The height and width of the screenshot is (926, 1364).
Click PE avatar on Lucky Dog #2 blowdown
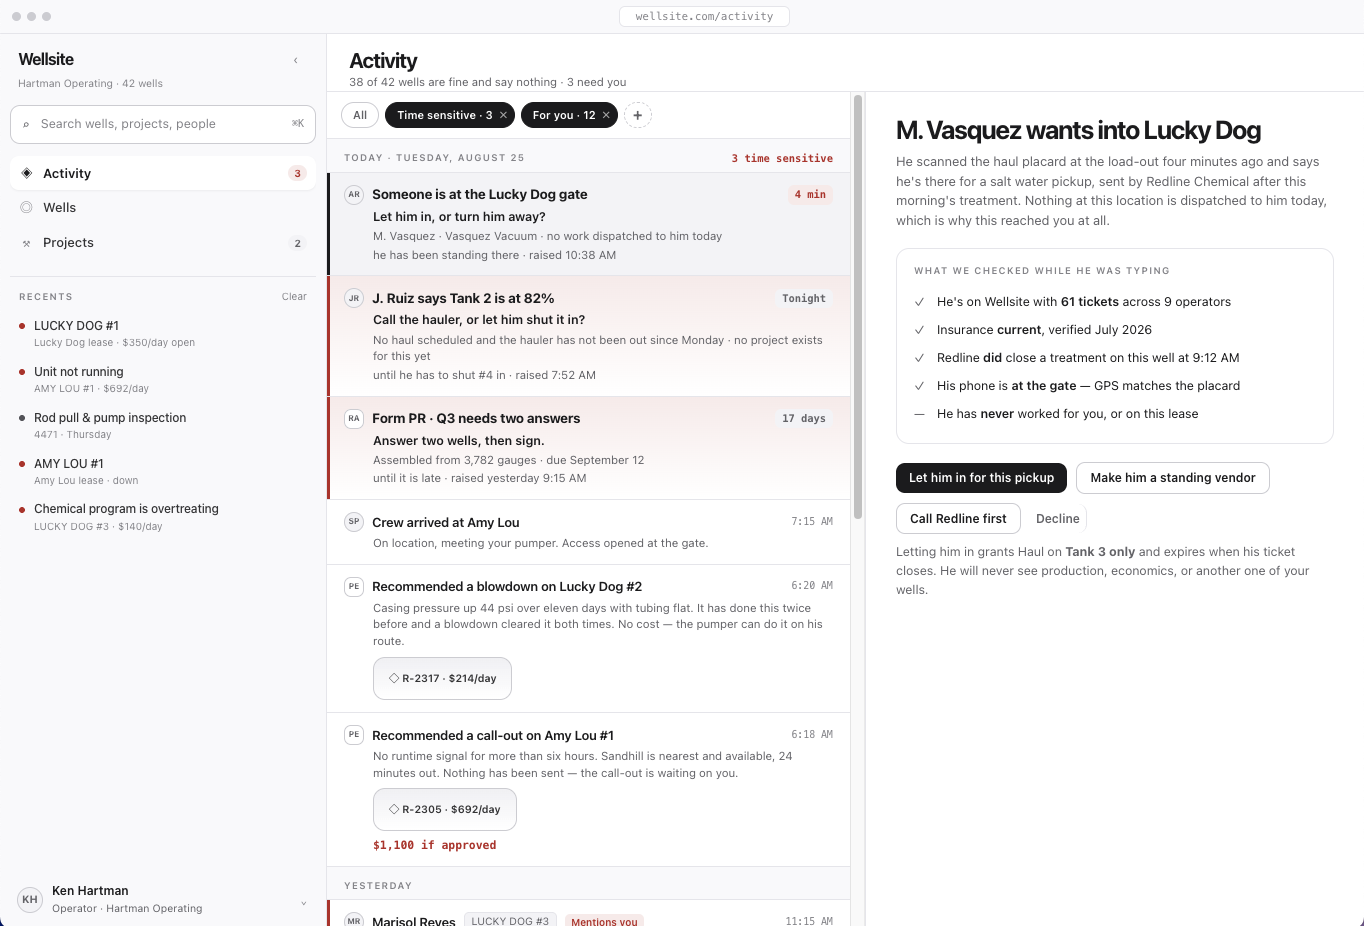354,587
